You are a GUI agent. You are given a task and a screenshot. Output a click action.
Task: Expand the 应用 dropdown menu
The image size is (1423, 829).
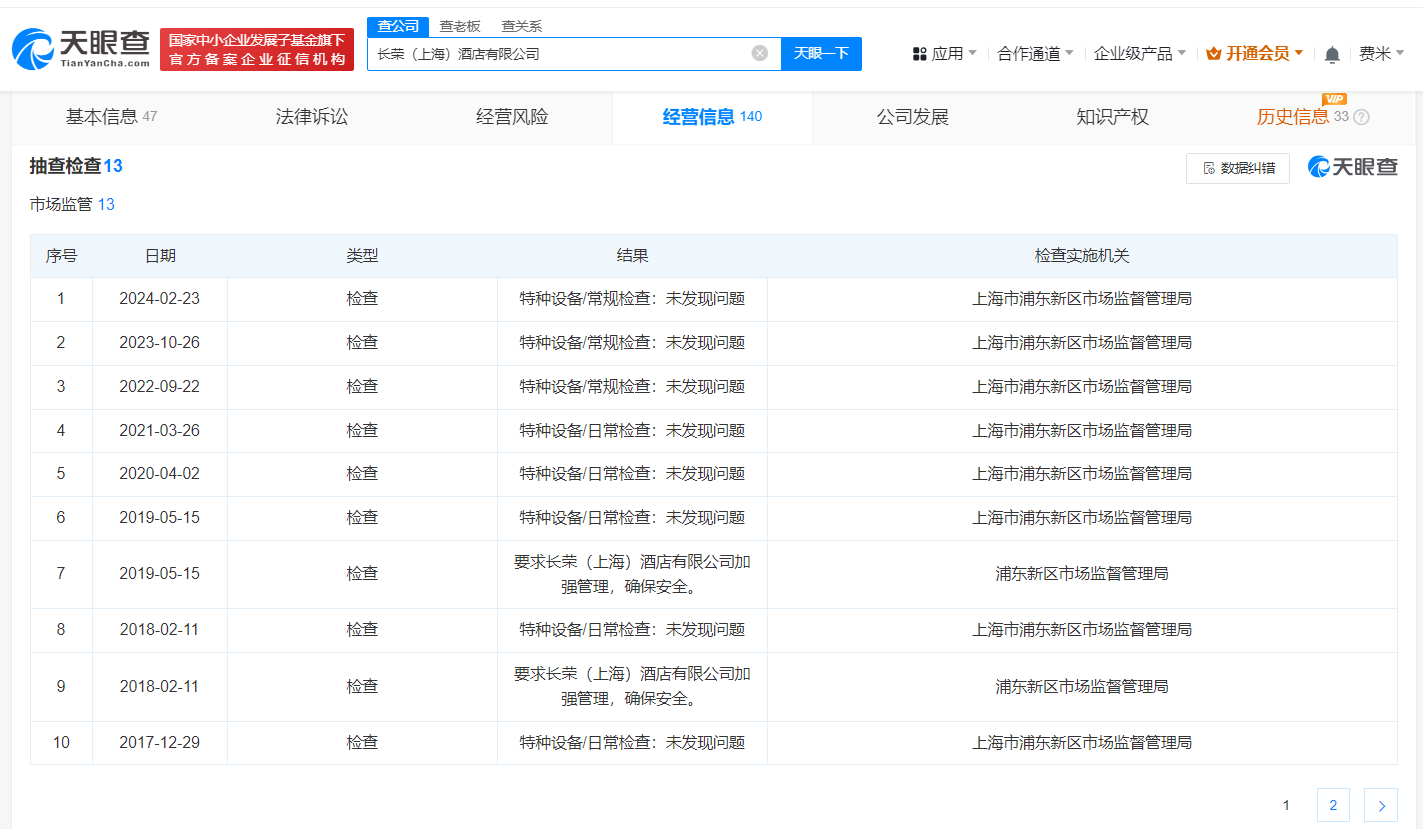[945, 54]
